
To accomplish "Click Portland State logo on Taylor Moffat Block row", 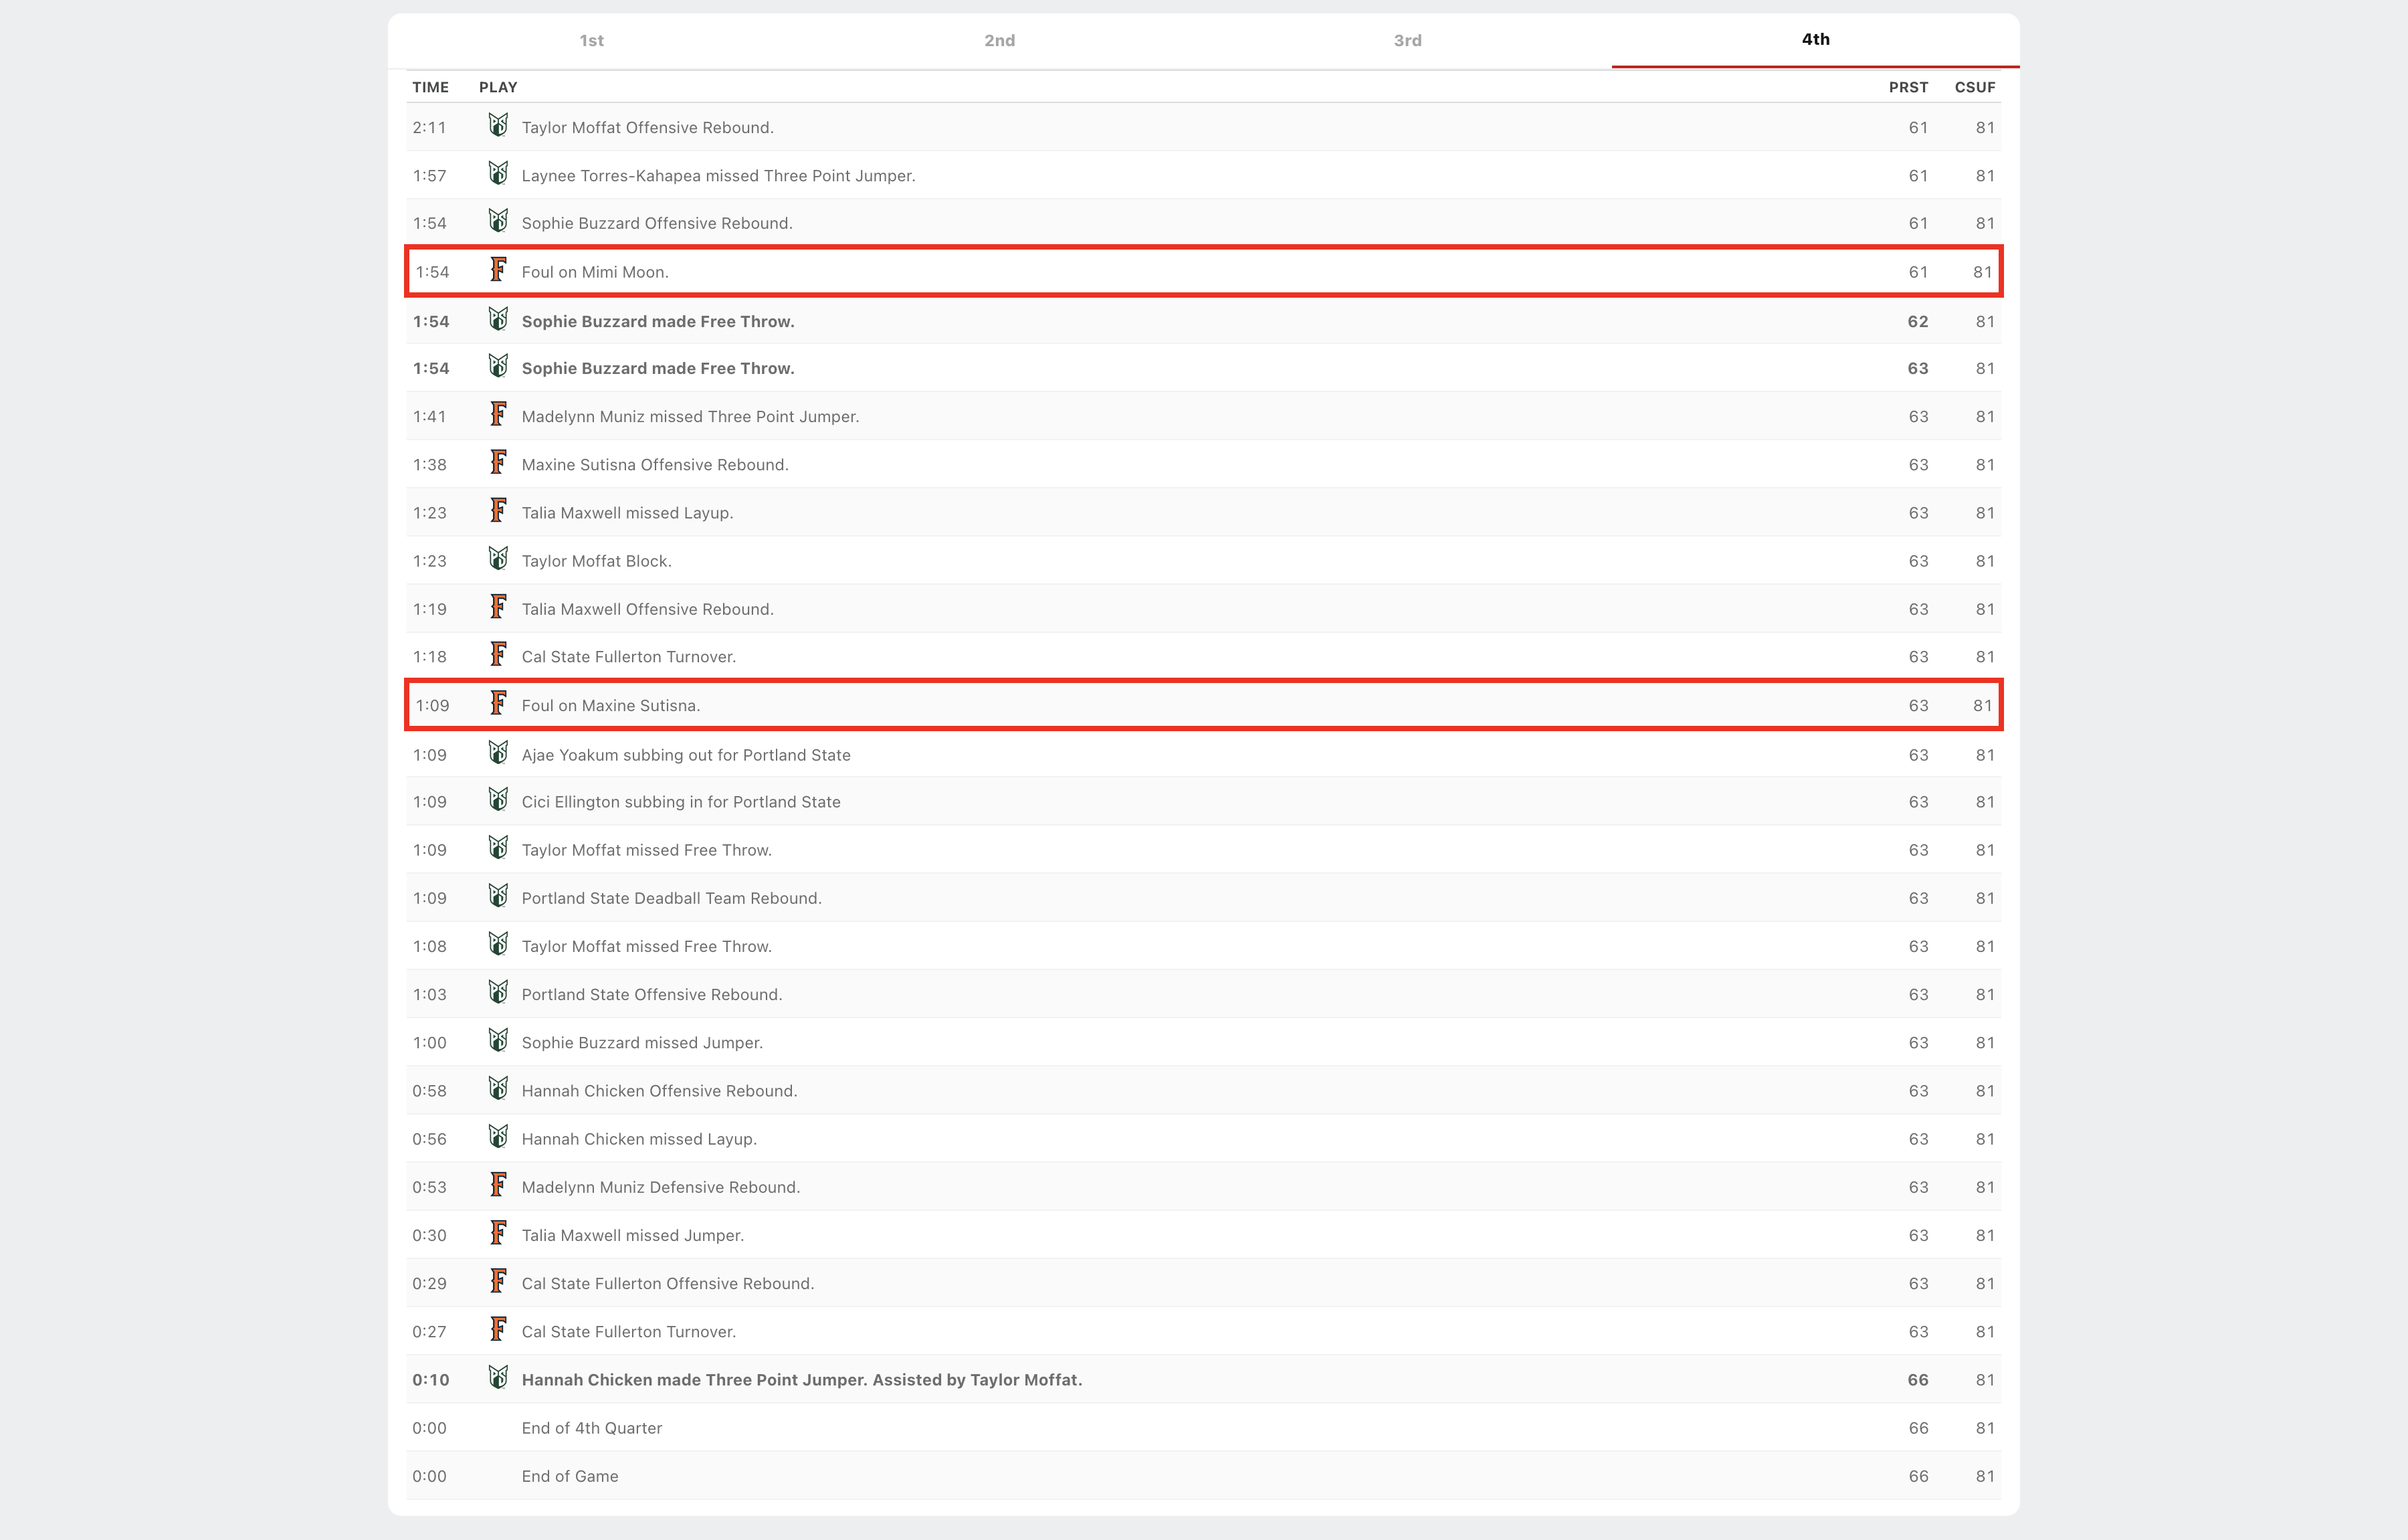I will click(498, 559).
